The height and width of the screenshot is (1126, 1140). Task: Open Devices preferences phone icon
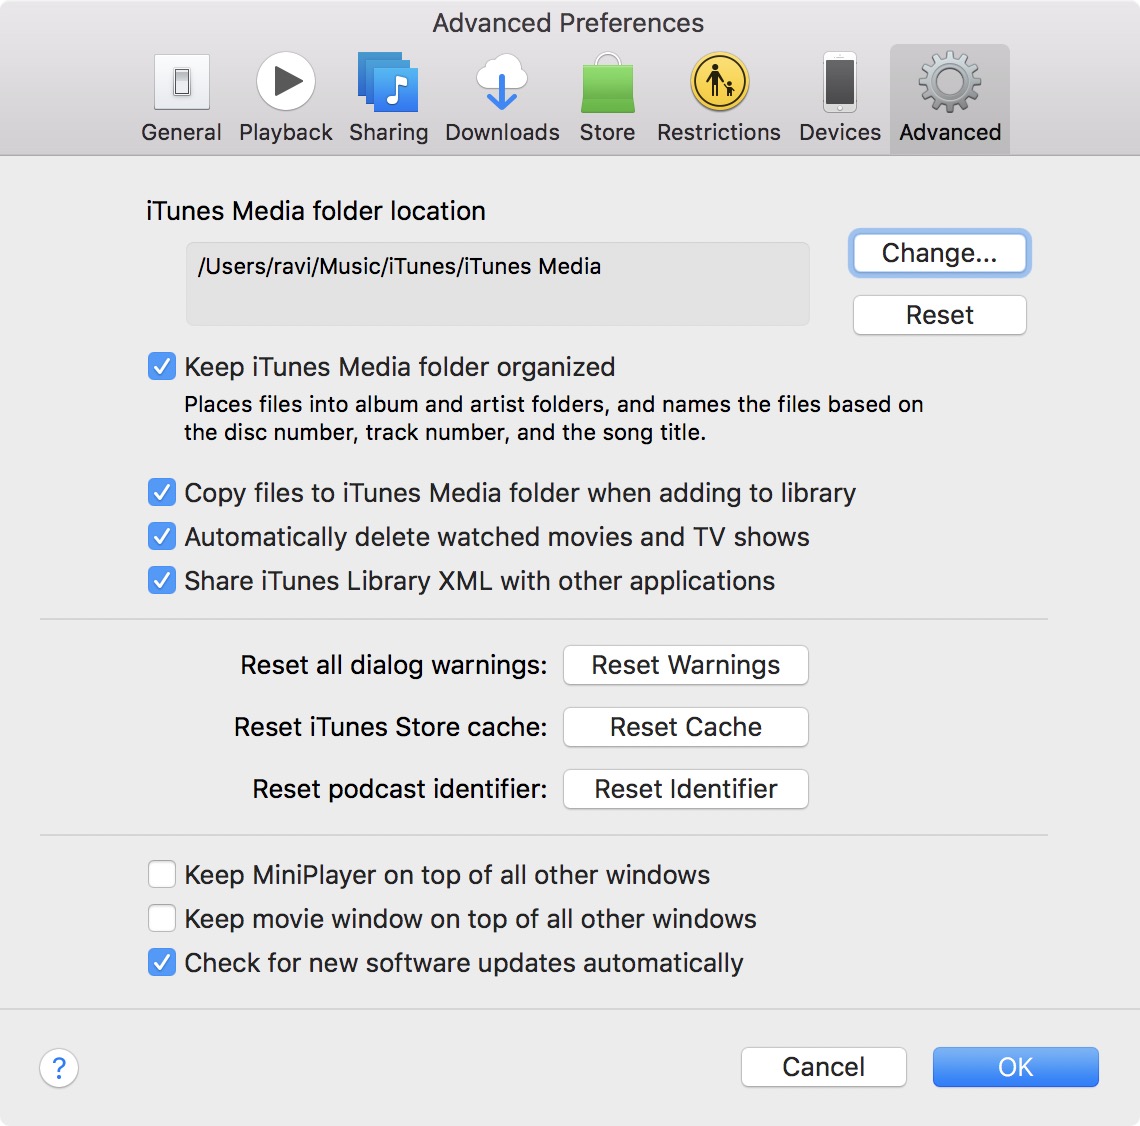[840, 82]
